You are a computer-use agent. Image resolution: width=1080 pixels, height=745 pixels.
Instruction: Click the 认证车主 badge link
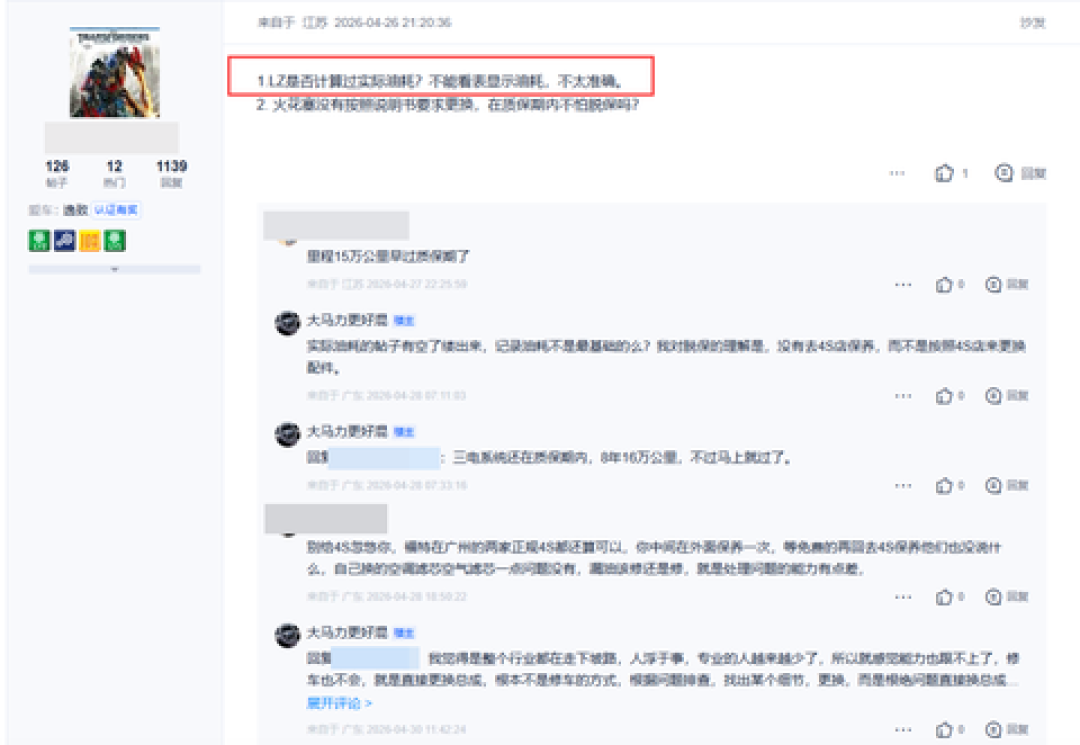[x=116, y=209]
